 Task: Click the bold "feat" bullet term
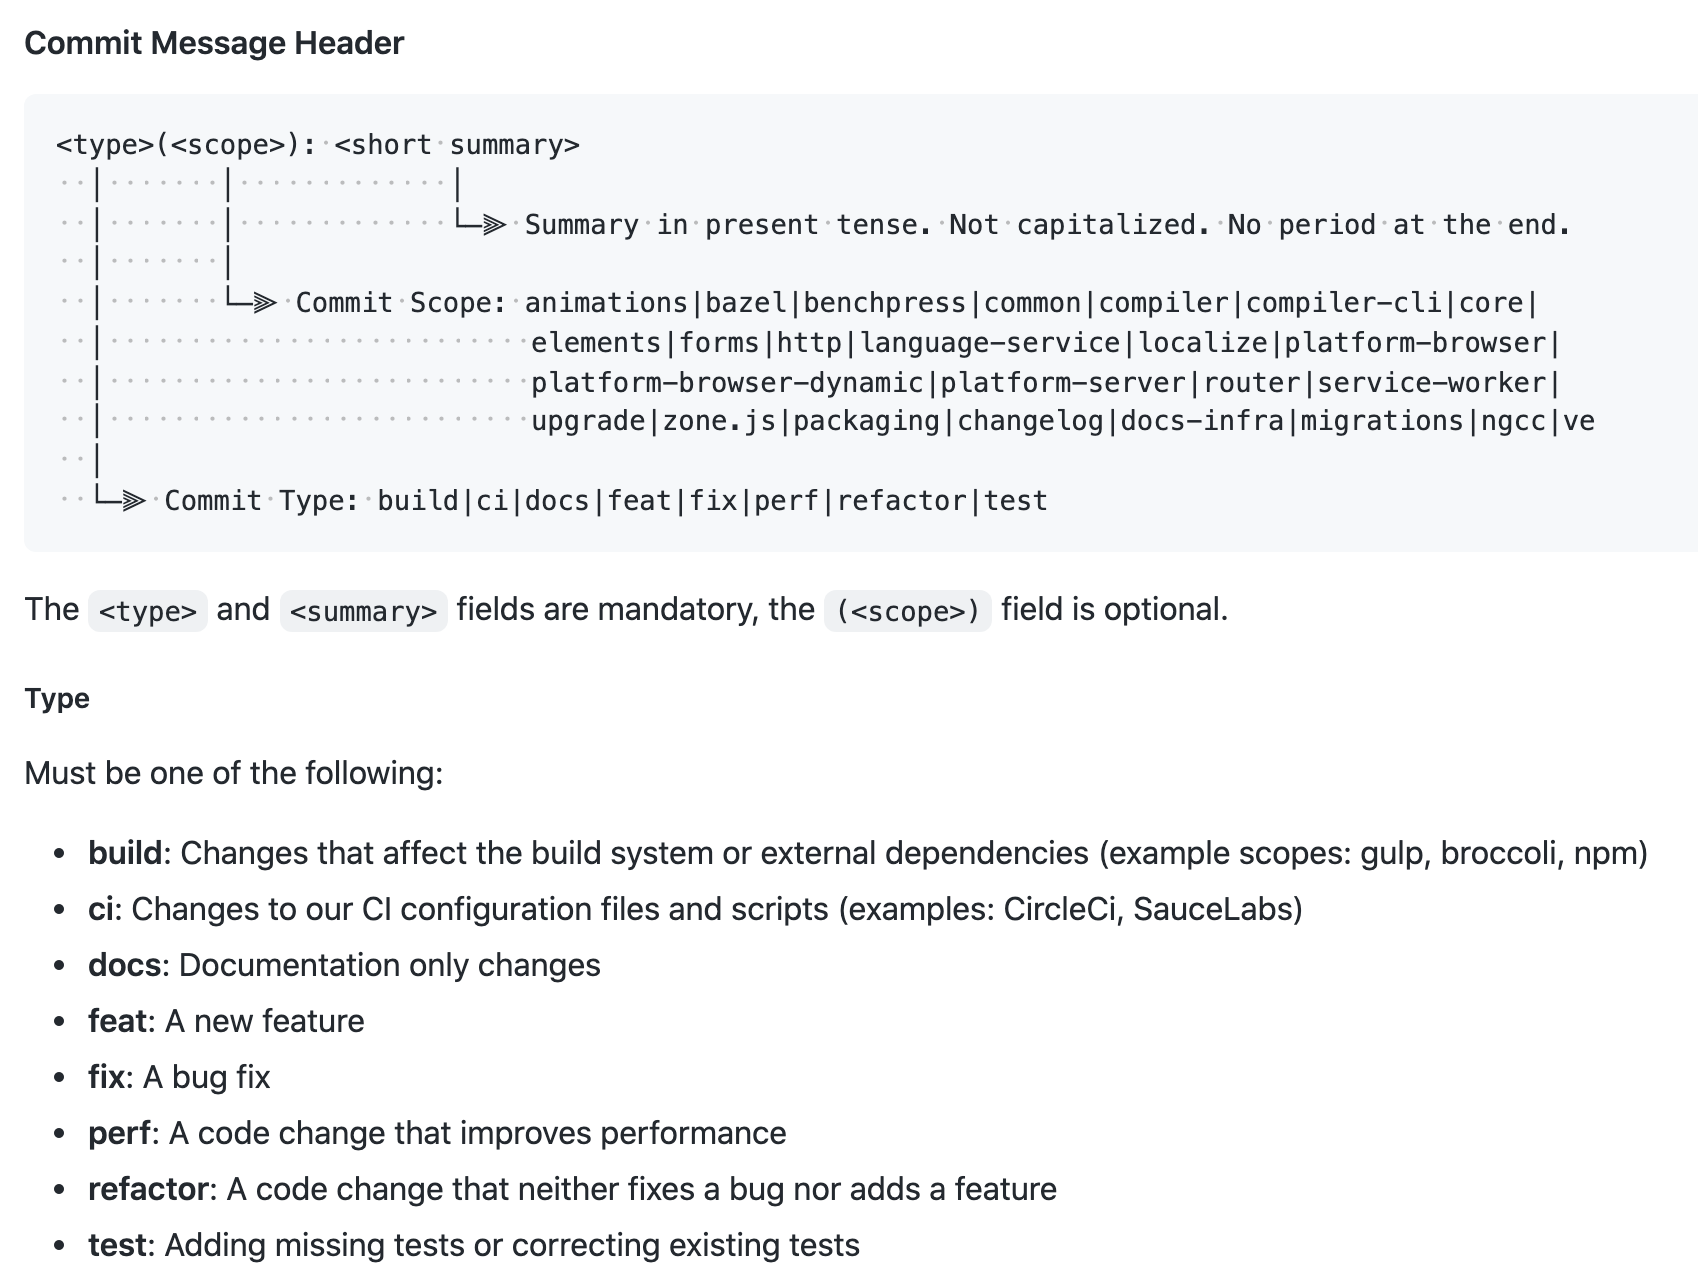click(x=117, y=1021)
